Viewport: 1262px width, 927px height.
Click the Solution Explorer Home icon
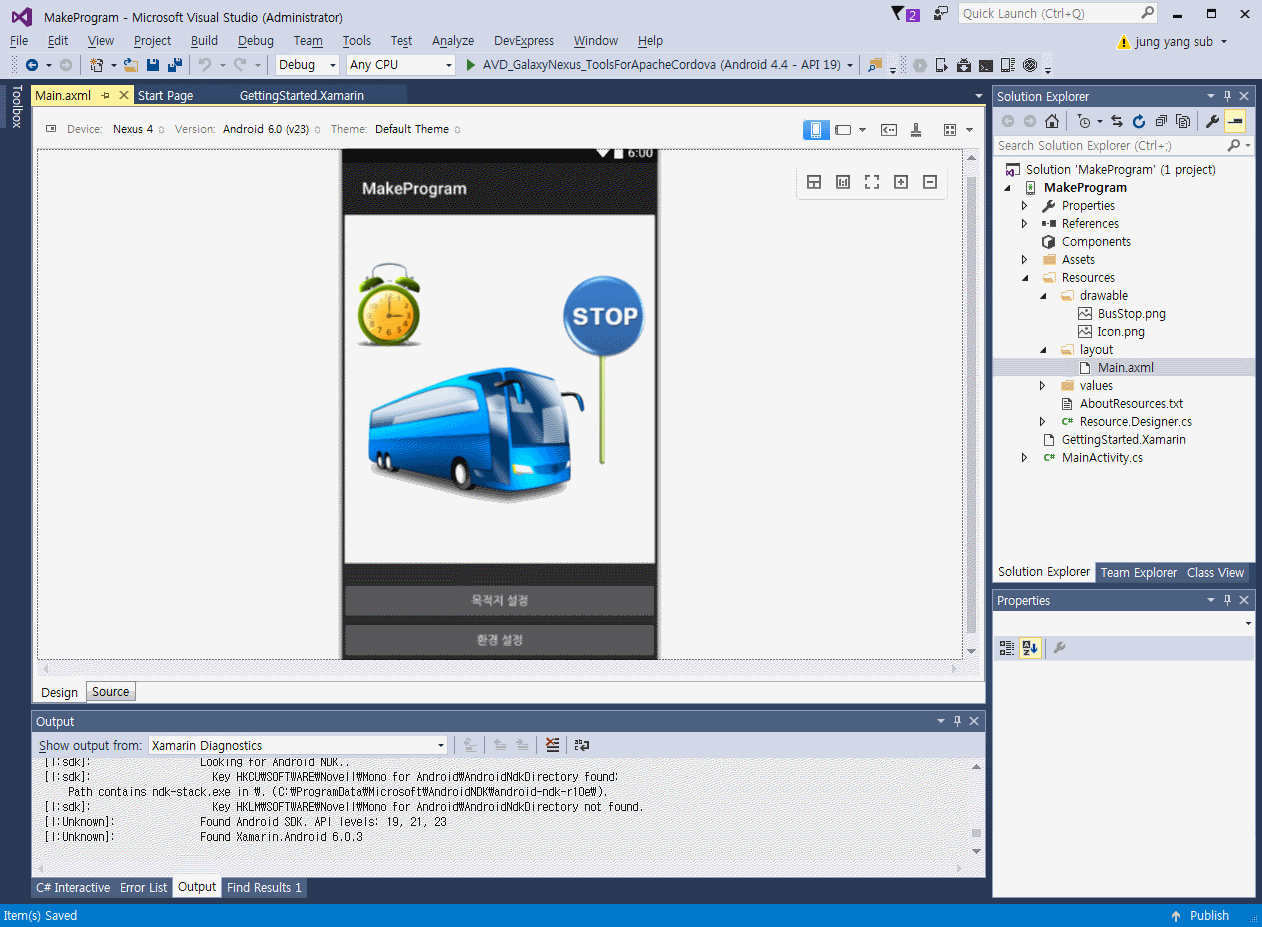click(x=1052, y=121)
